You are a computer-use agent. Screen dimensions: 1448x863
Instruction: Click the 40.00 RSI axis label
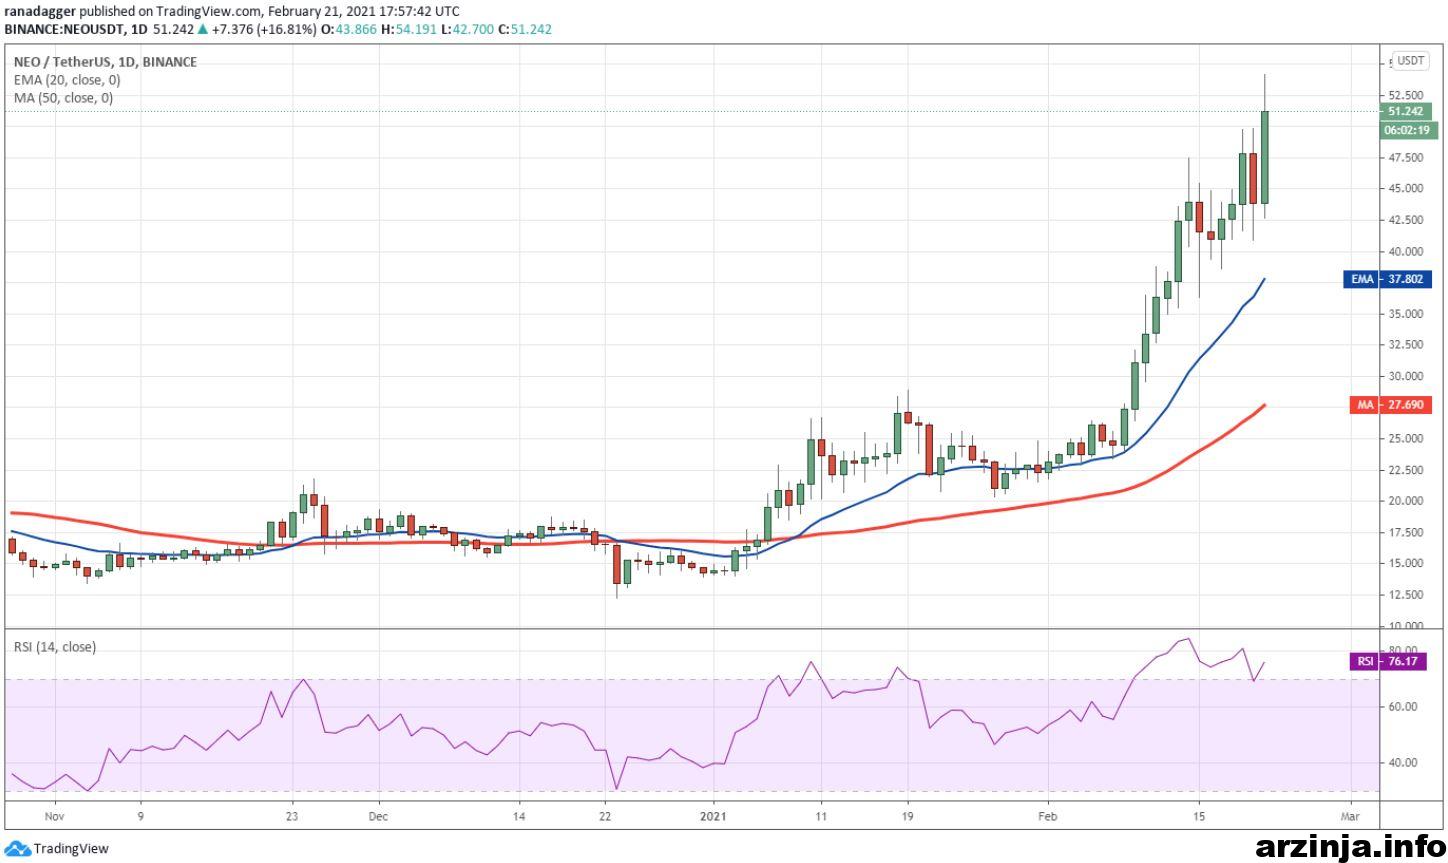[x=1403, y=763]
